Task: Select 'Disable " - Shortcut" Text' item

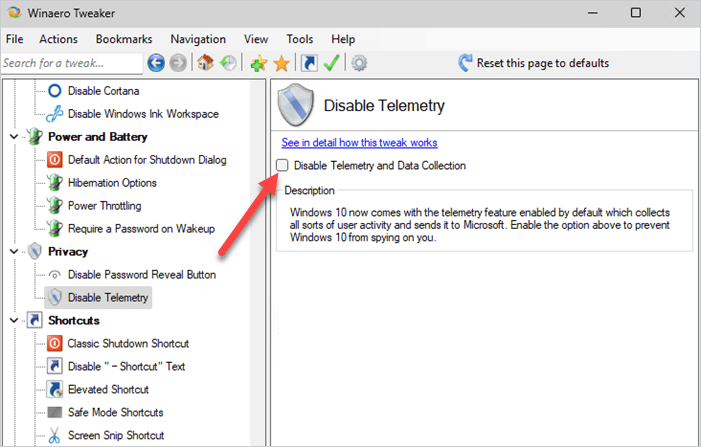Action: click(127, 367)
